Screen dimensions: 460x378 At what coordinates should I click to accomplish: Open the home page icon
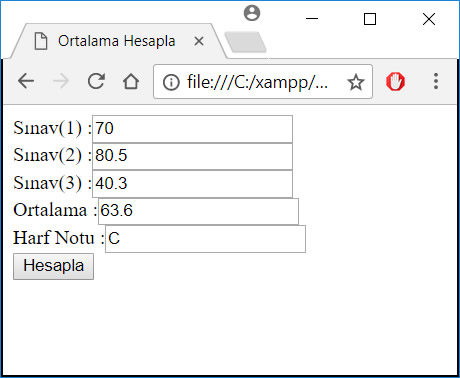pyautogui.click(x=131, y=81)
